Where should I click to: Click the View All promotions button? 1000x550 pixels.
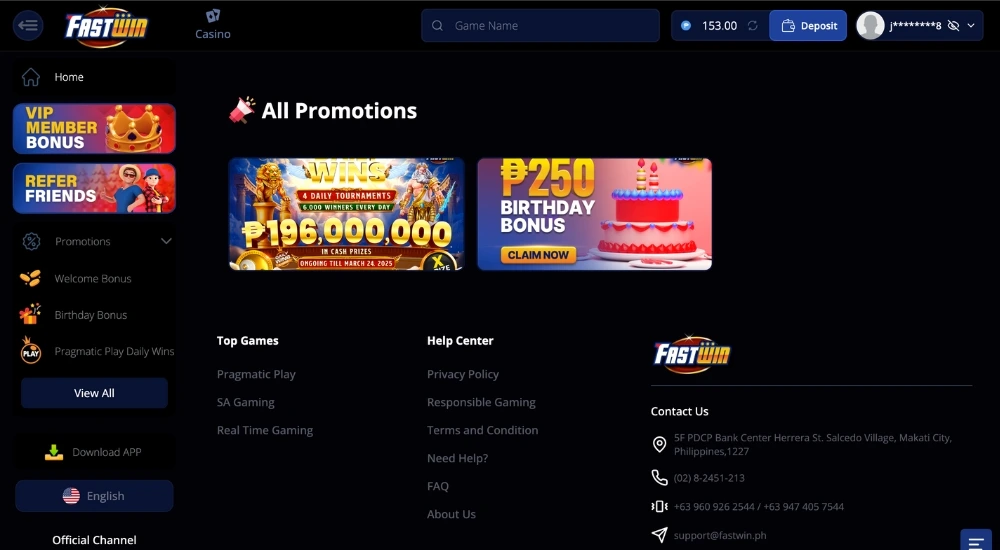coord(94,393)
